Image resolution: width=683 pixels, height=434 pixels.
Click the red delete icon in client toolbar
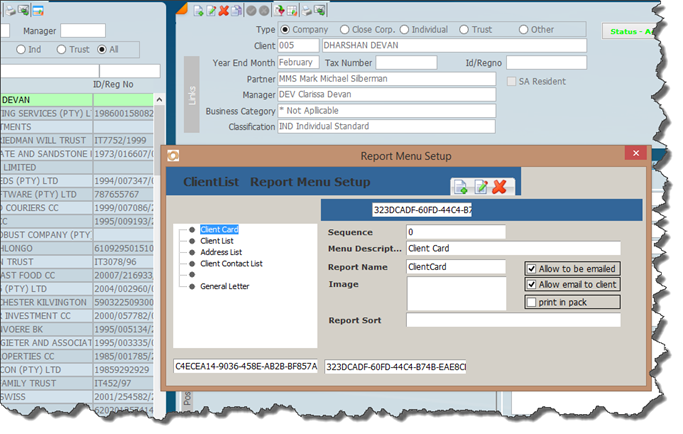(224, 11)
